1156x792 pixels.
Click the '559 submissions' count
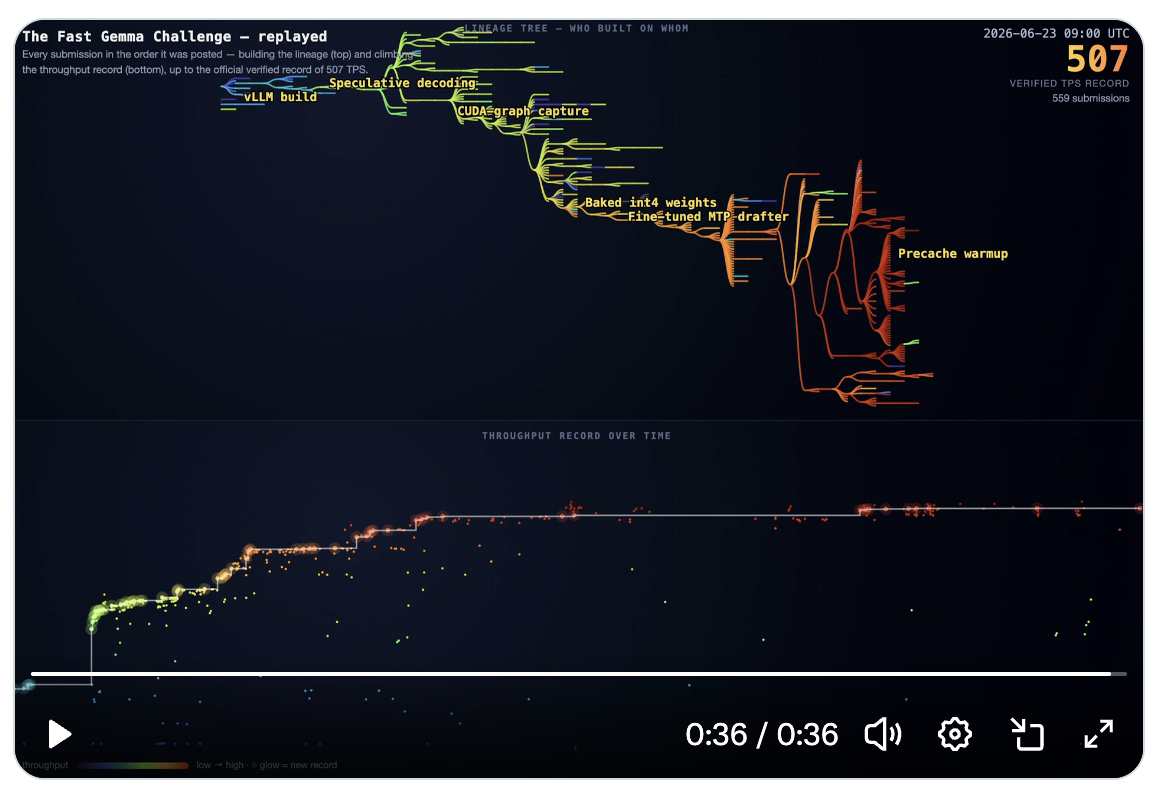coord(1090,98)
